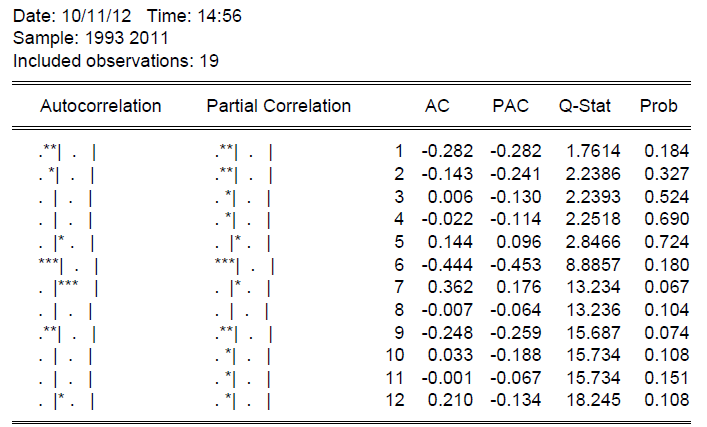Image resolution: width=707 pixels, height=427 pixels.
Task: Select Prob value 0.690
Action: 667,219
